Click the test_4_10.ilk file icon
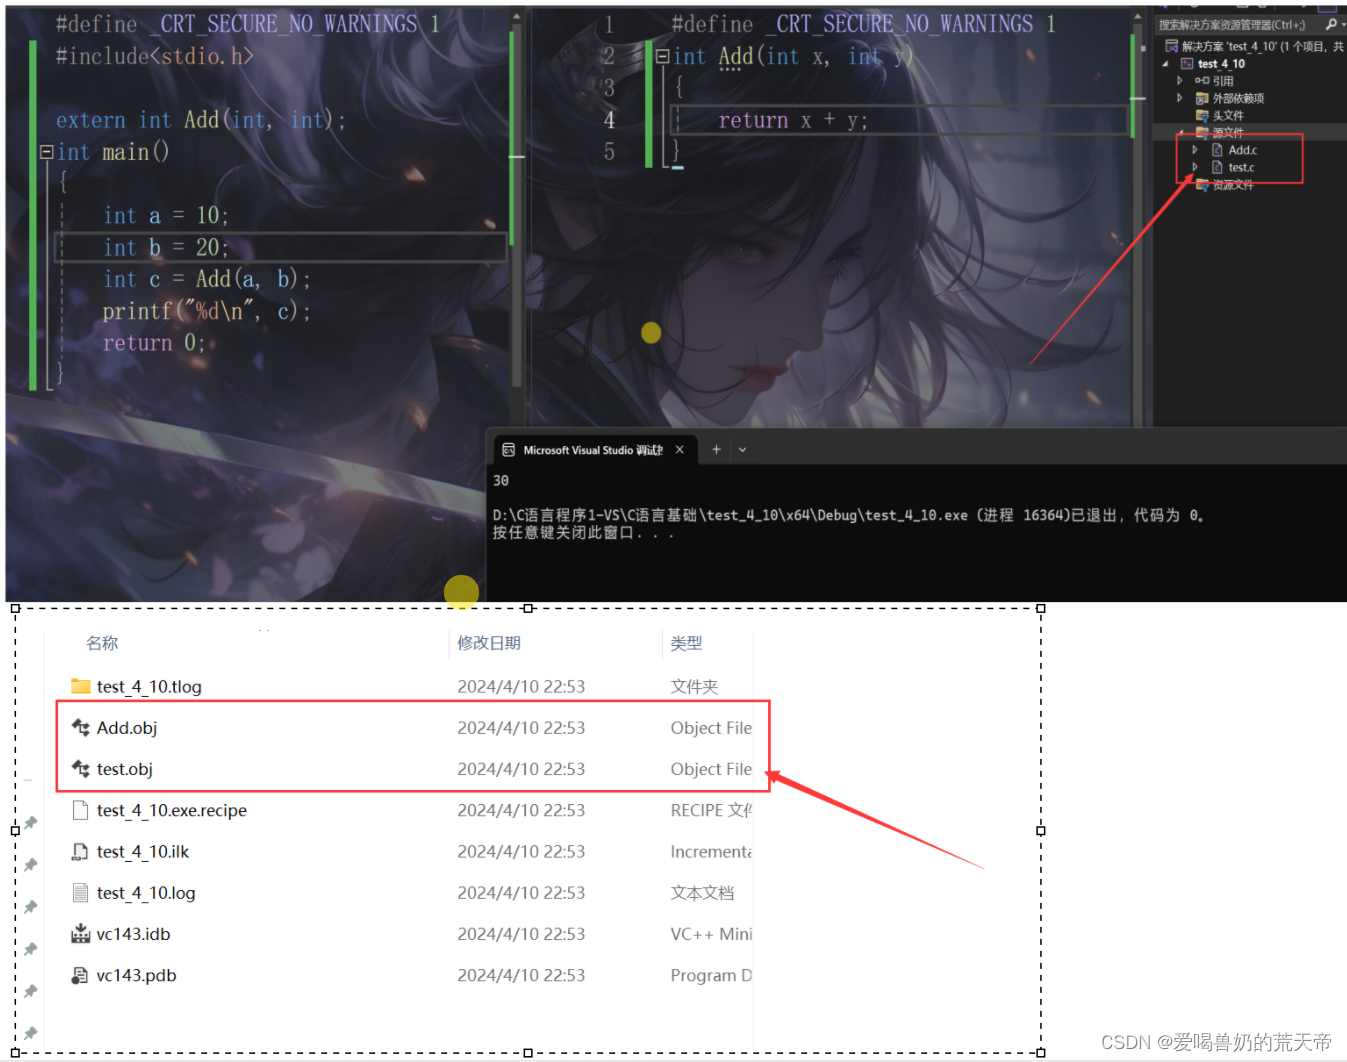1347x1062 pixels. click(81, 852)
